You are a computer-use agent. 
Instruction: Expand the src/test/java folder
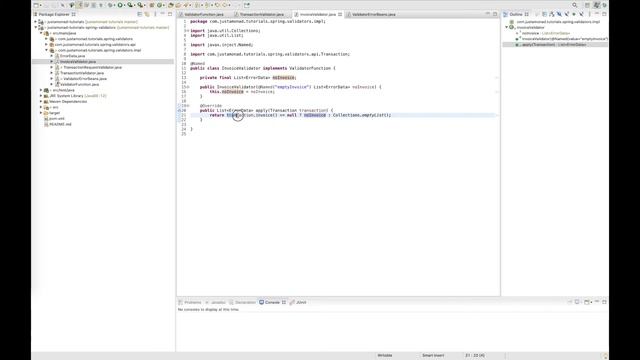(x=41, y=90)
